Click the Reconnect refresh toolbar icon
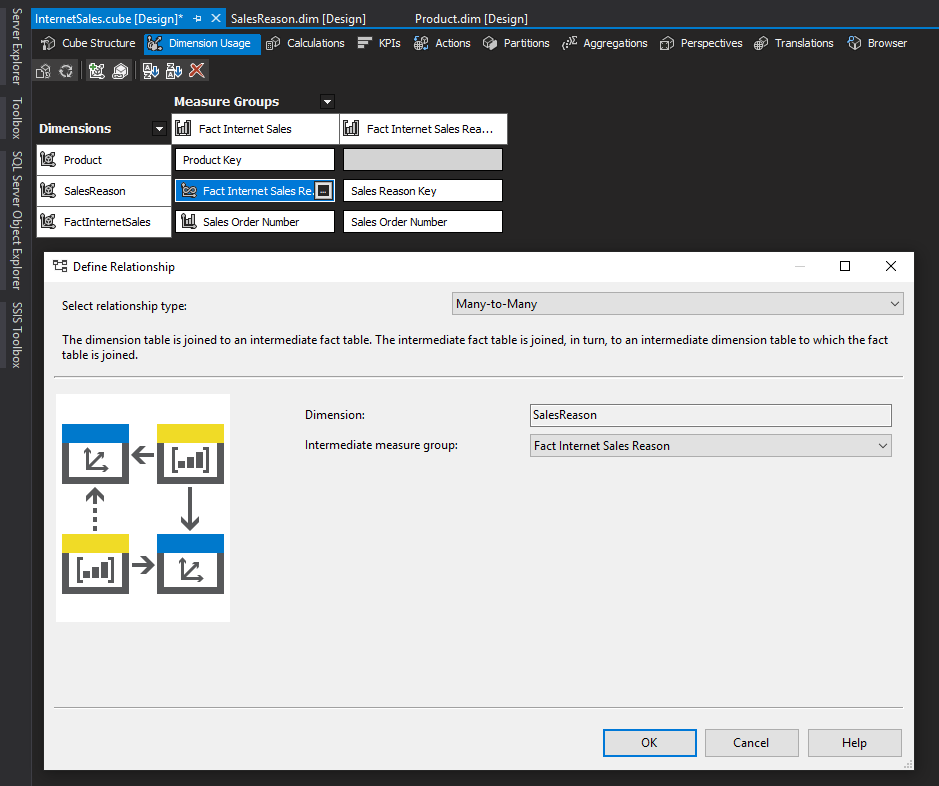Screen dimensions: 939x786 pyautogui.click(x=66, y=71)
